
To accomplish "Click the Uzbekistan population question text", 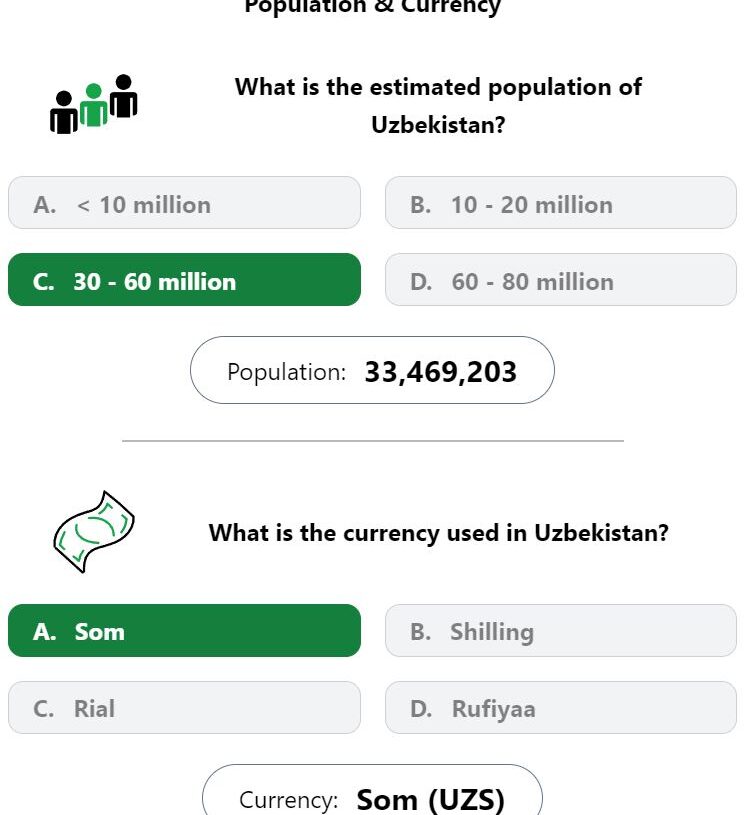I will coord(438,106).
